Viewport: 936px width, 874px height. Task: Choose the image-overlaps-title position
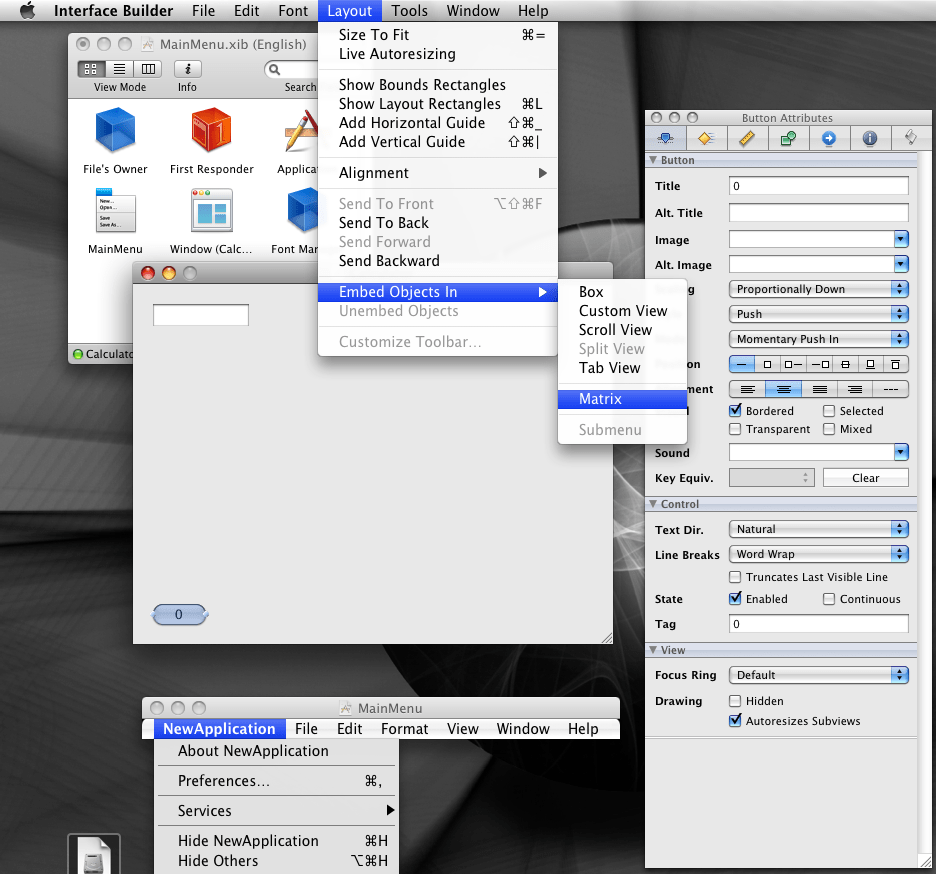(845, 364)
